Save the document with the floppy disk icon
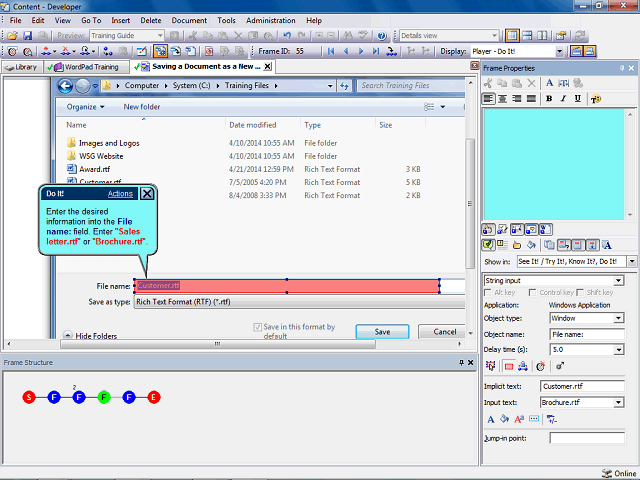The height and width of the screenshot is (480, 640). (x=27, y=36)
